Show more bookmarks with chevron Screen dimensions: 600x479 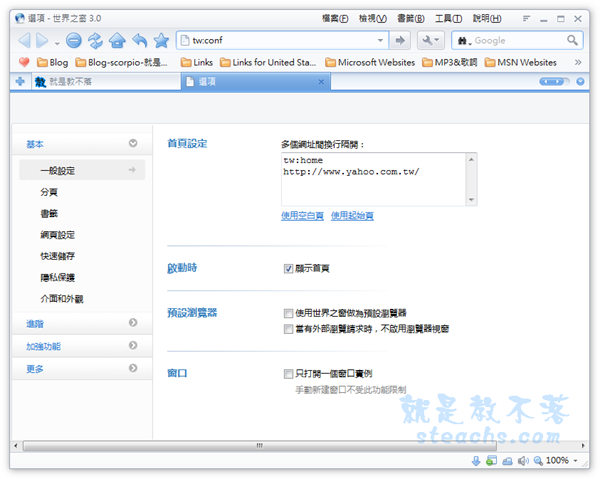click(x=578, y=62)
